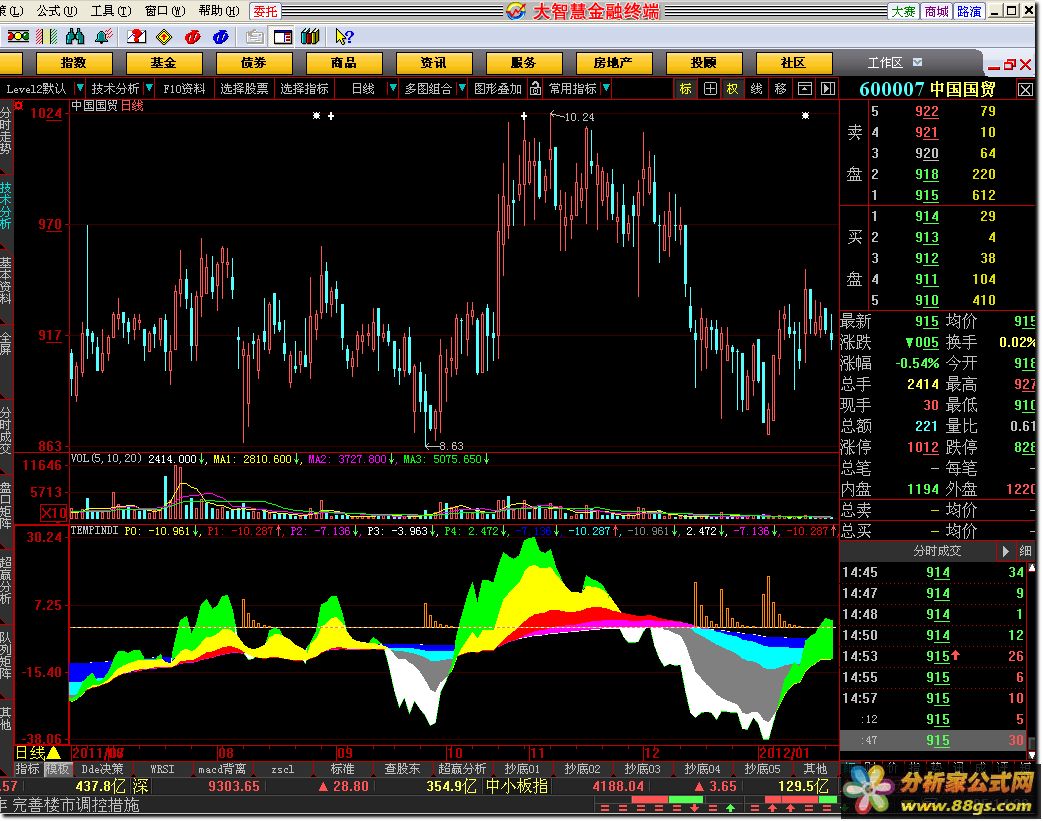Click the grey clipboard toolbar icon
1043x821 pixels.
[254, 37]
